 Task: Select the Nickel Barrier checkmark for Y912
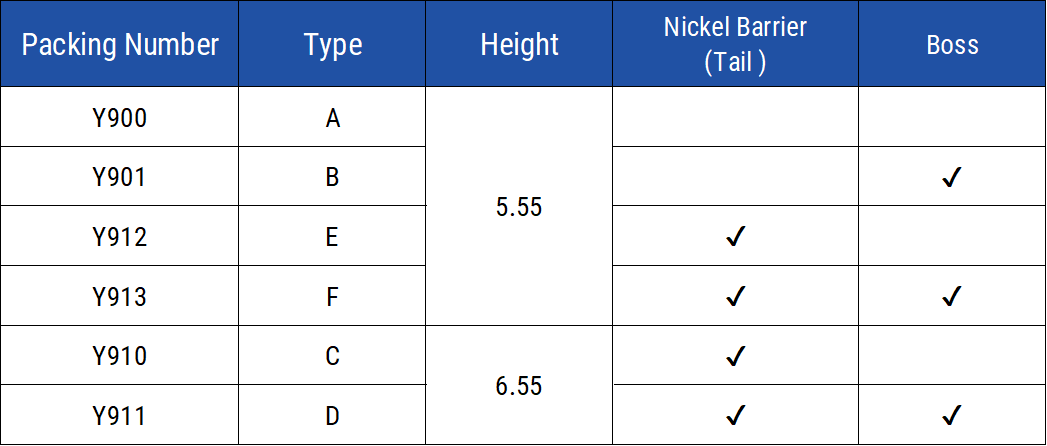click(x=735, y=237)
